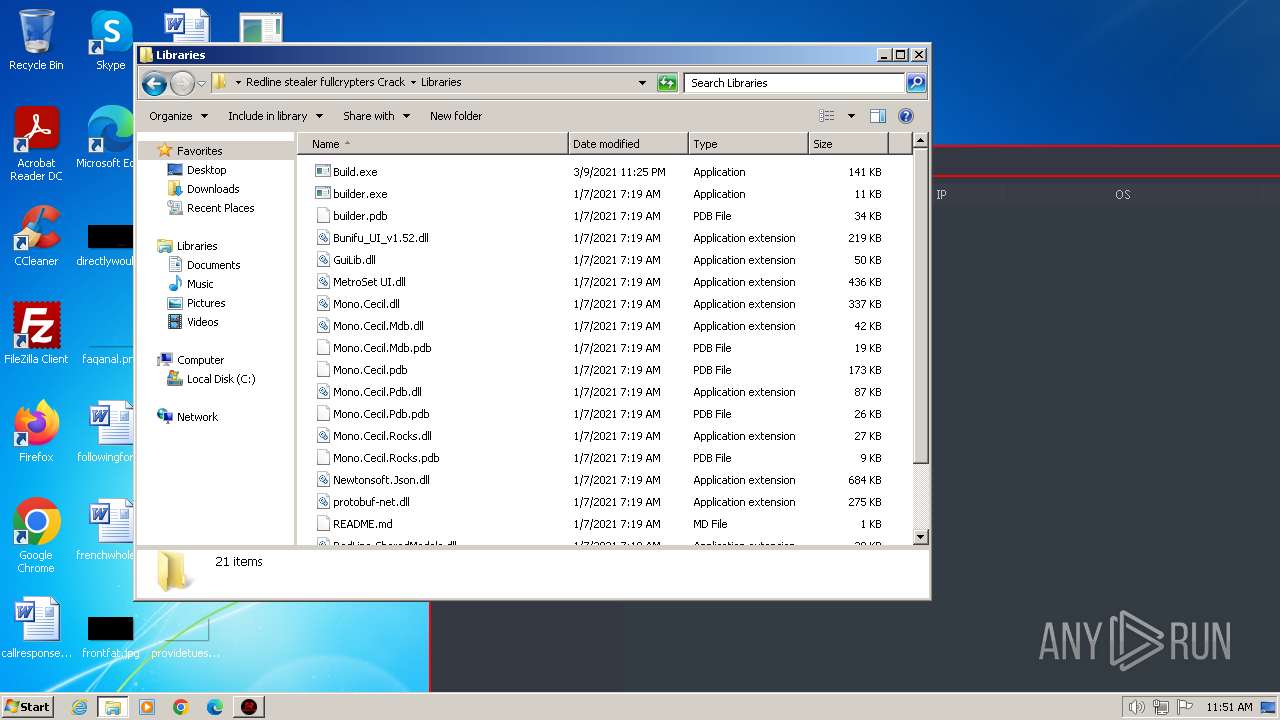Open Favorites in the navigation pane

tap(199, 151)
